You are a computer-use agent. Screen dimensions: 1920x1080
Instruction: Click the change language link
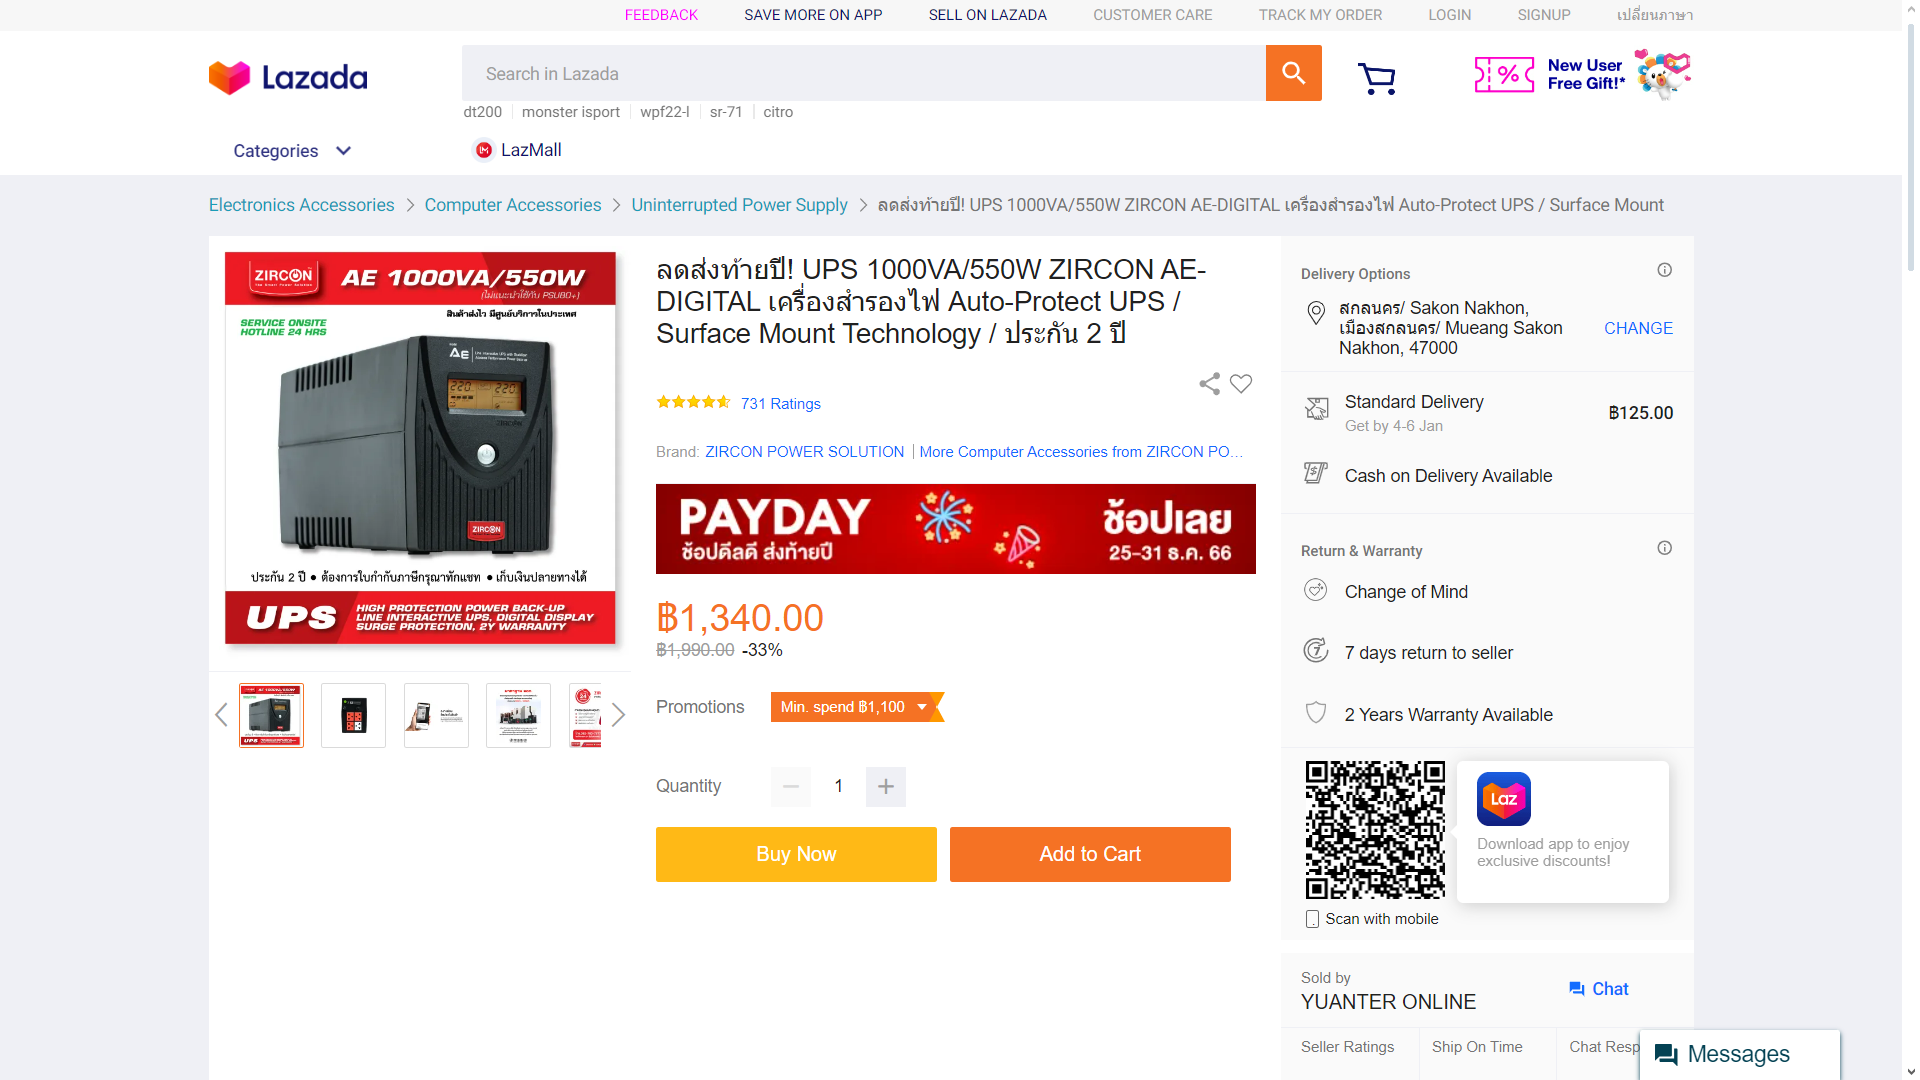1655,15
